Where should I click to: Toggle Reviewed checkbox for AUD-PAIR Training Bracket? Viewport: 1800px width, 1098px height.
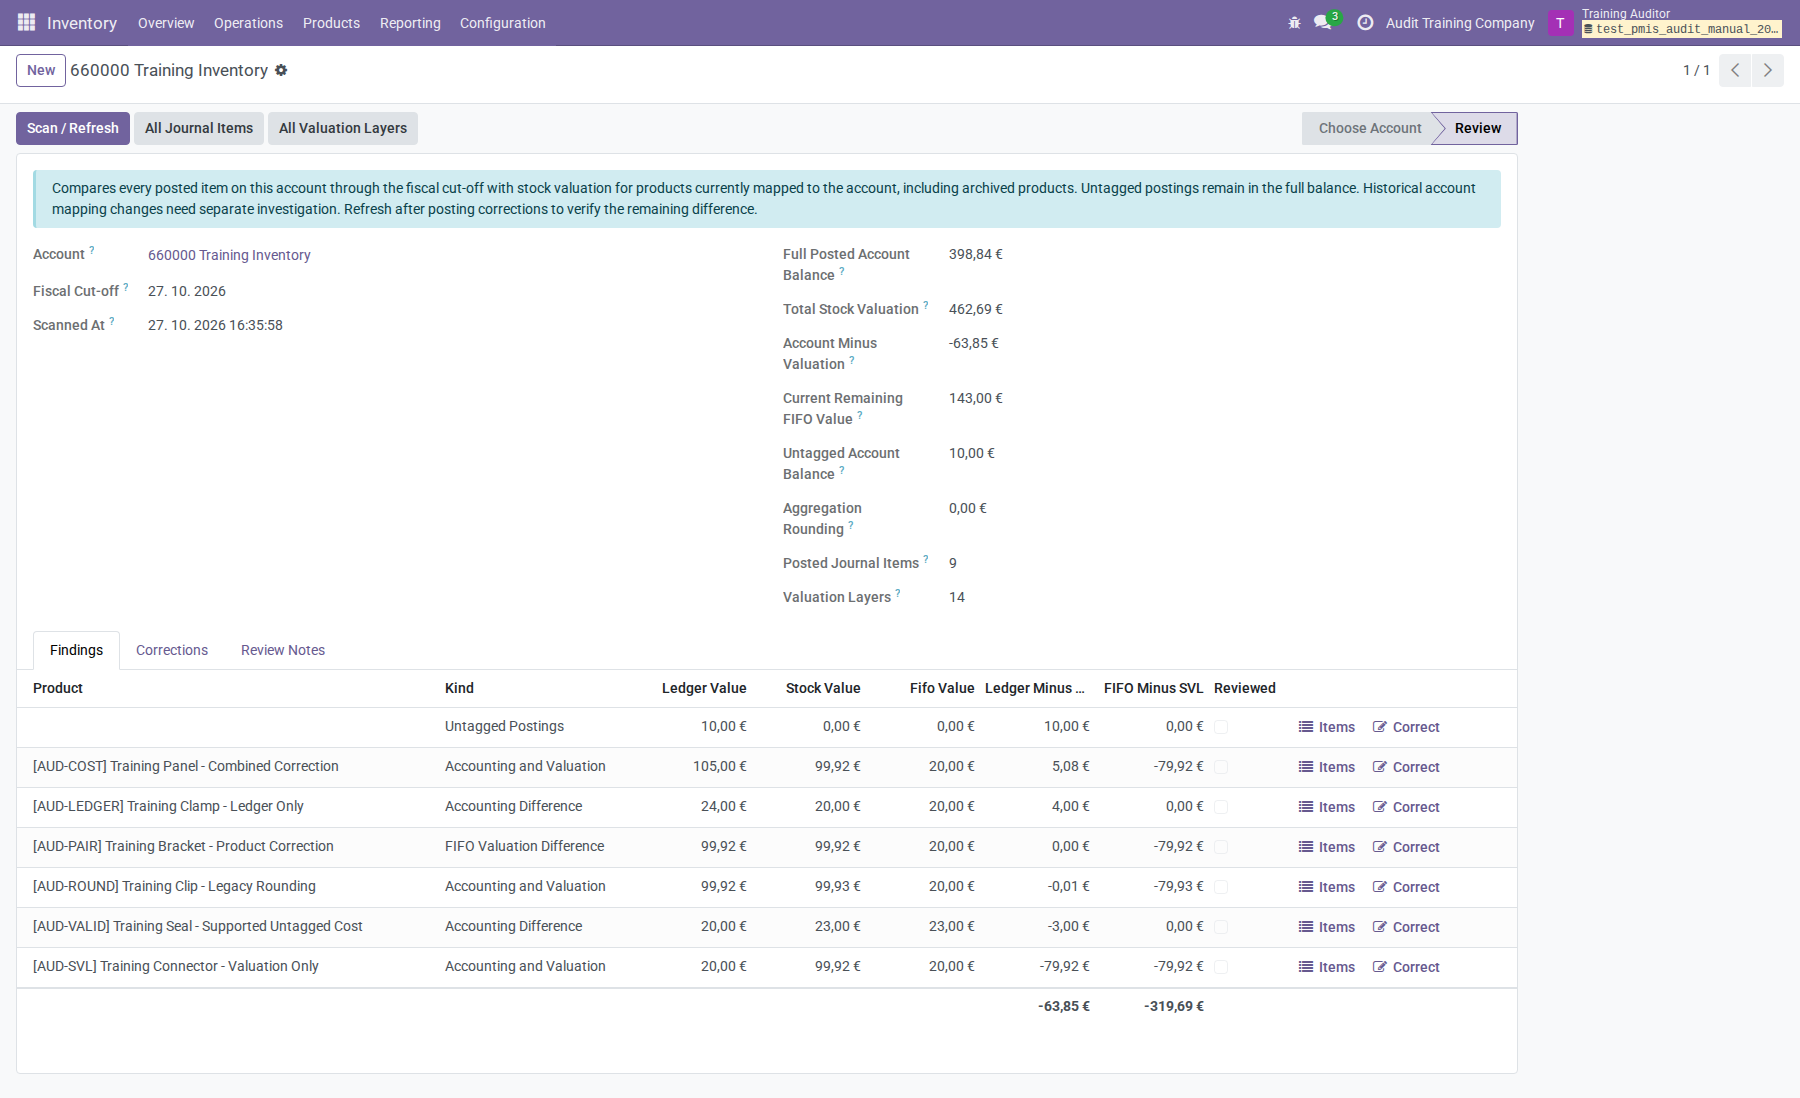click(1221, 847)
